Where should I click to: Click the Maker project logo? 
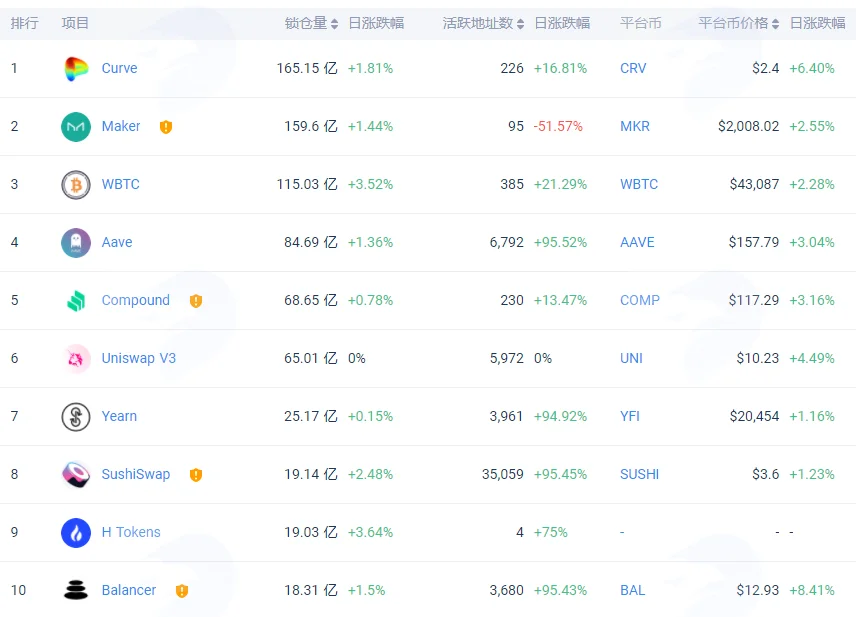76,127
